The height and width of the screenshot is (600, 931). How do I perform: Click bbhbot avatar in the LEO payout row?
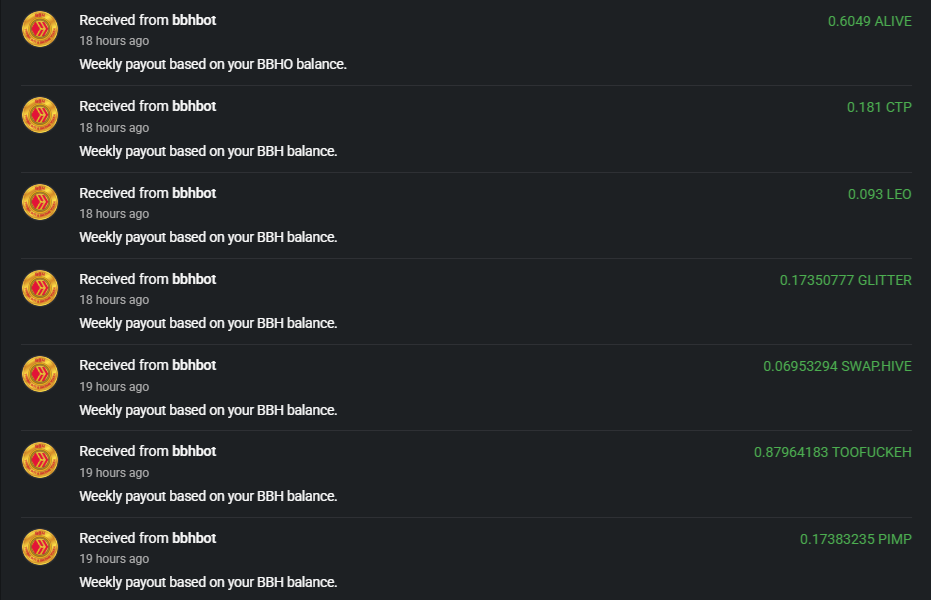(x=40, y=202)
